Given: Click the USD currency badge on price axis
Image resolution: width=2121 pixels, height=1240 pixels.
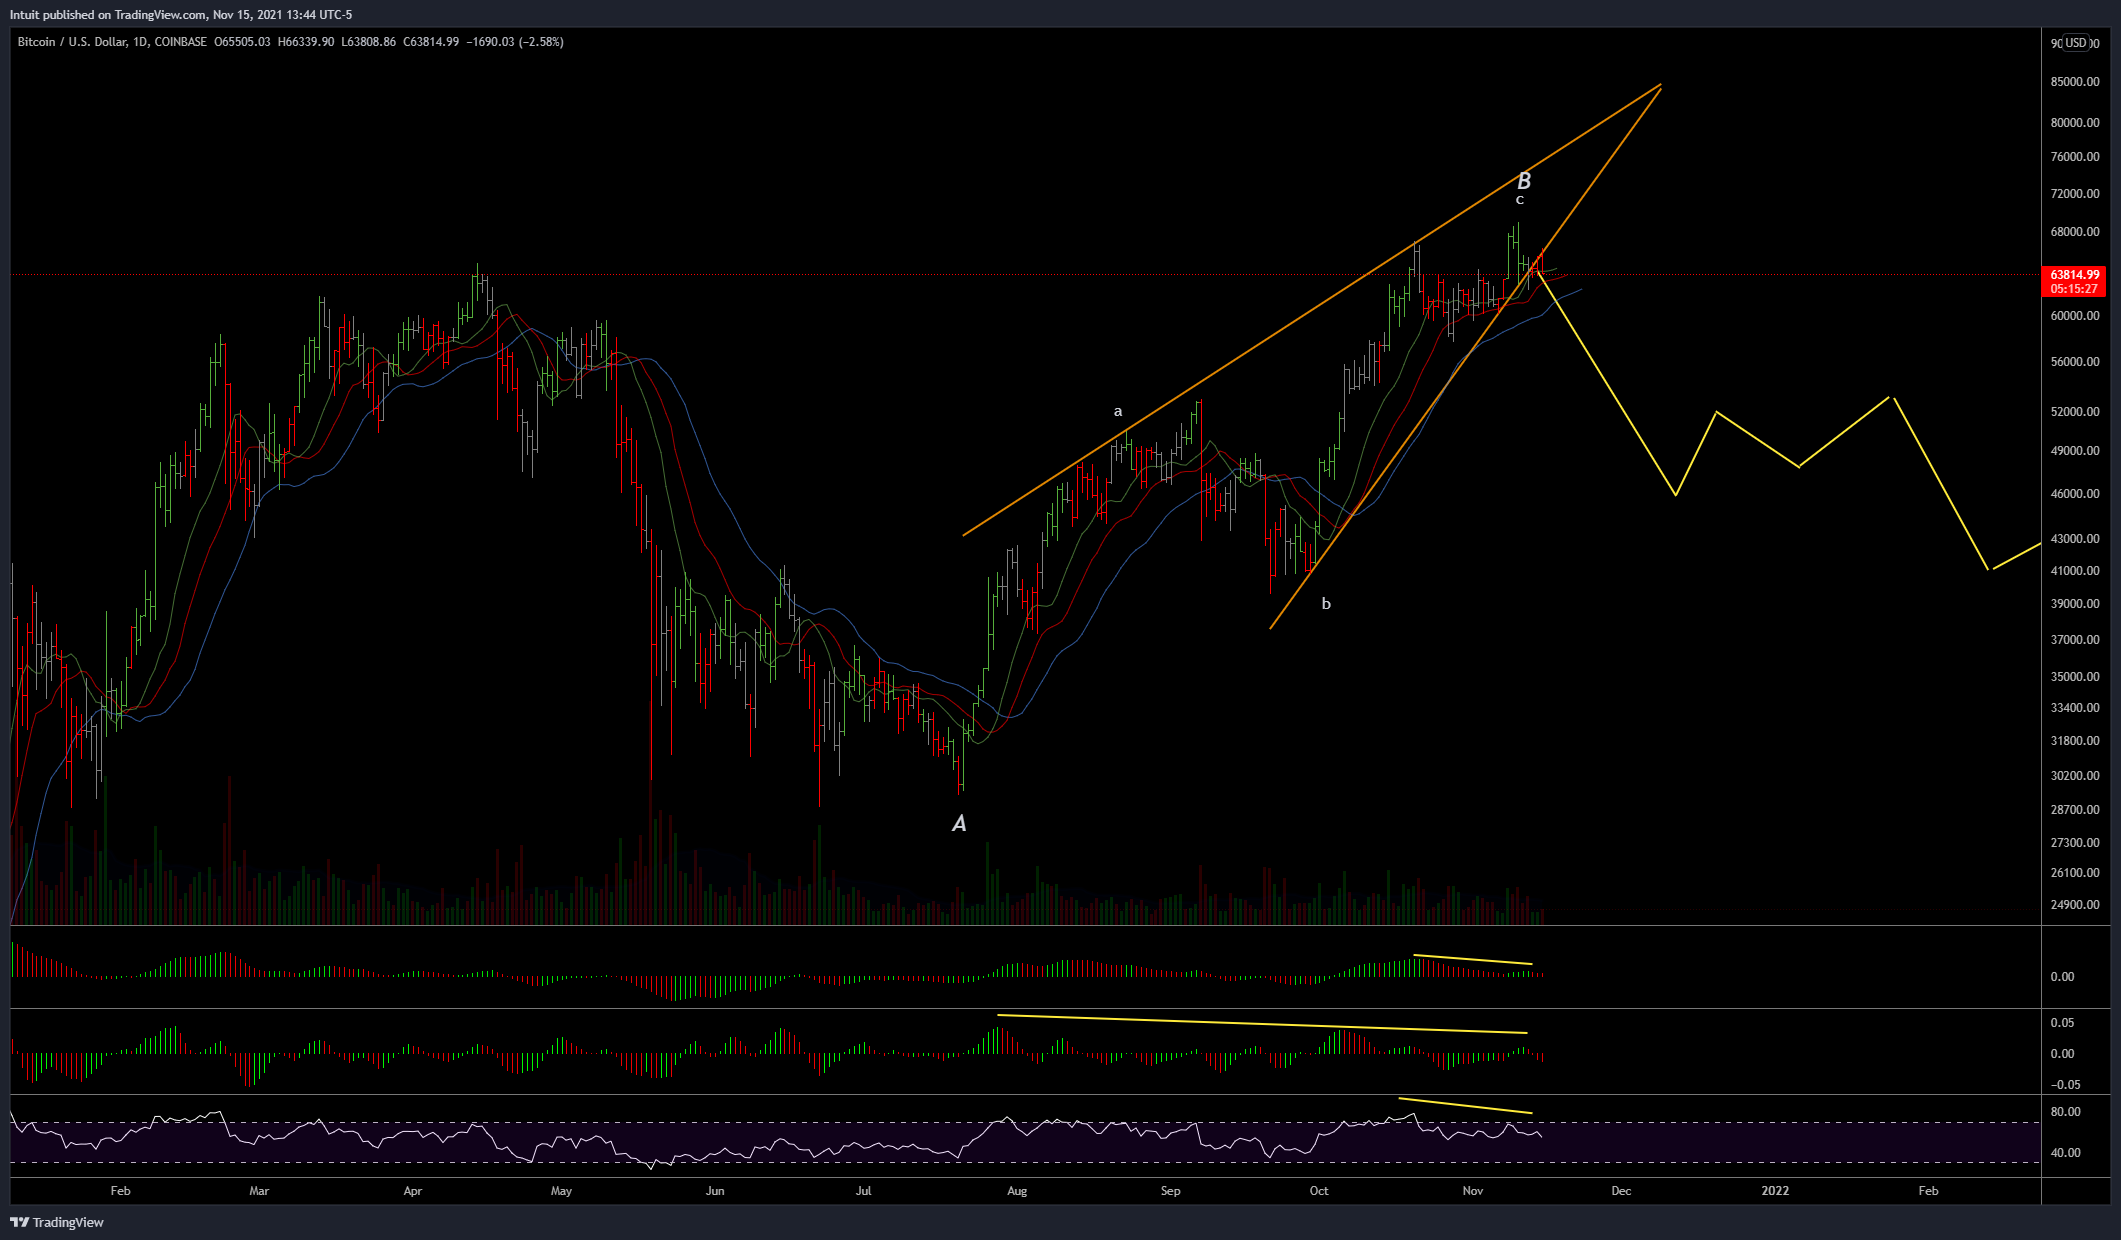Looking at the screenshot, I should 2076,43.
